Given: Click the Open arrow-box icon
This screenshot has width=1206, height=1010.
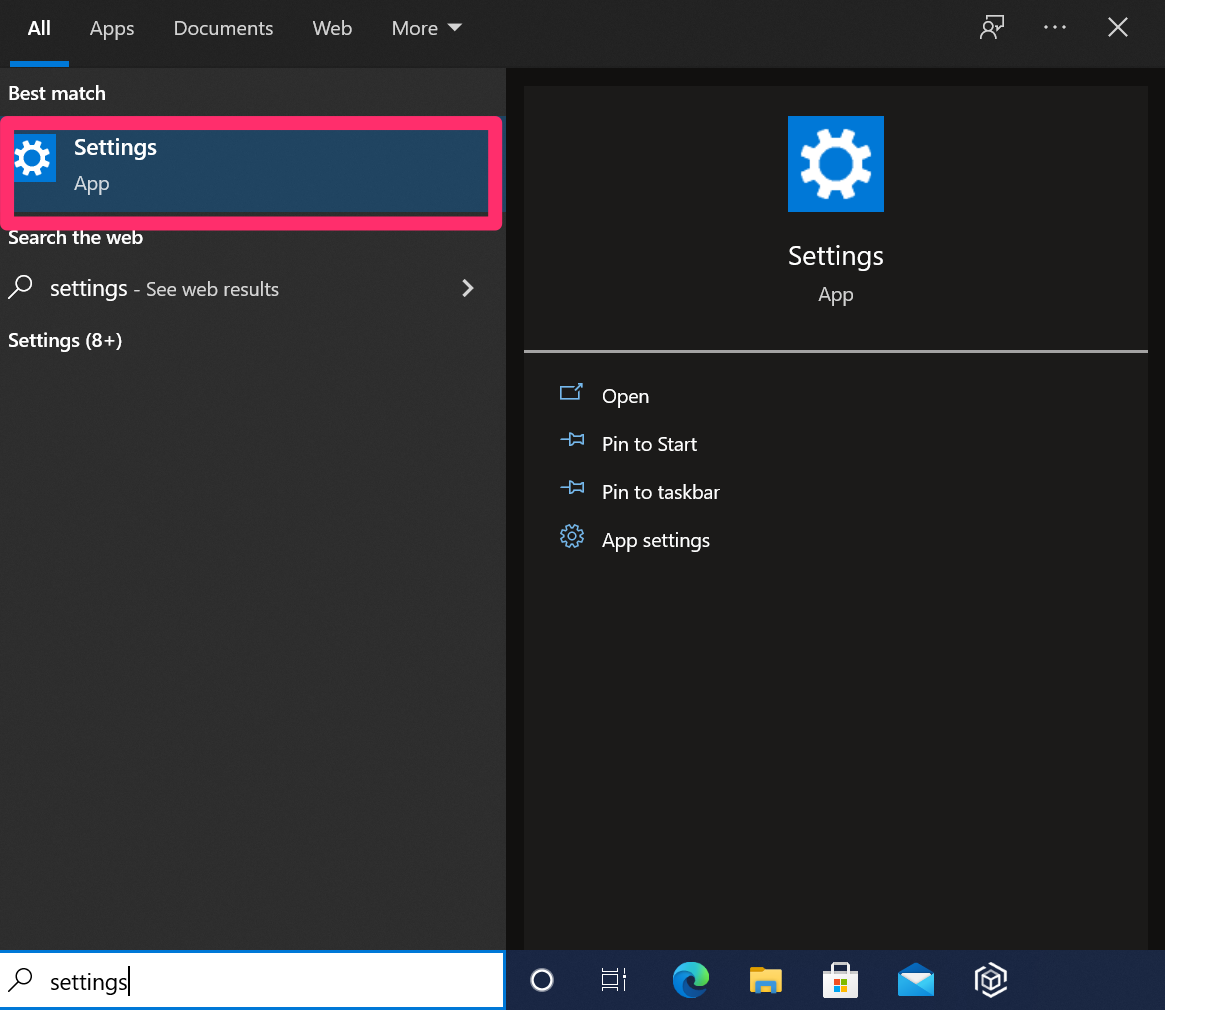Looking at the screenshot, I should point(571,392).
